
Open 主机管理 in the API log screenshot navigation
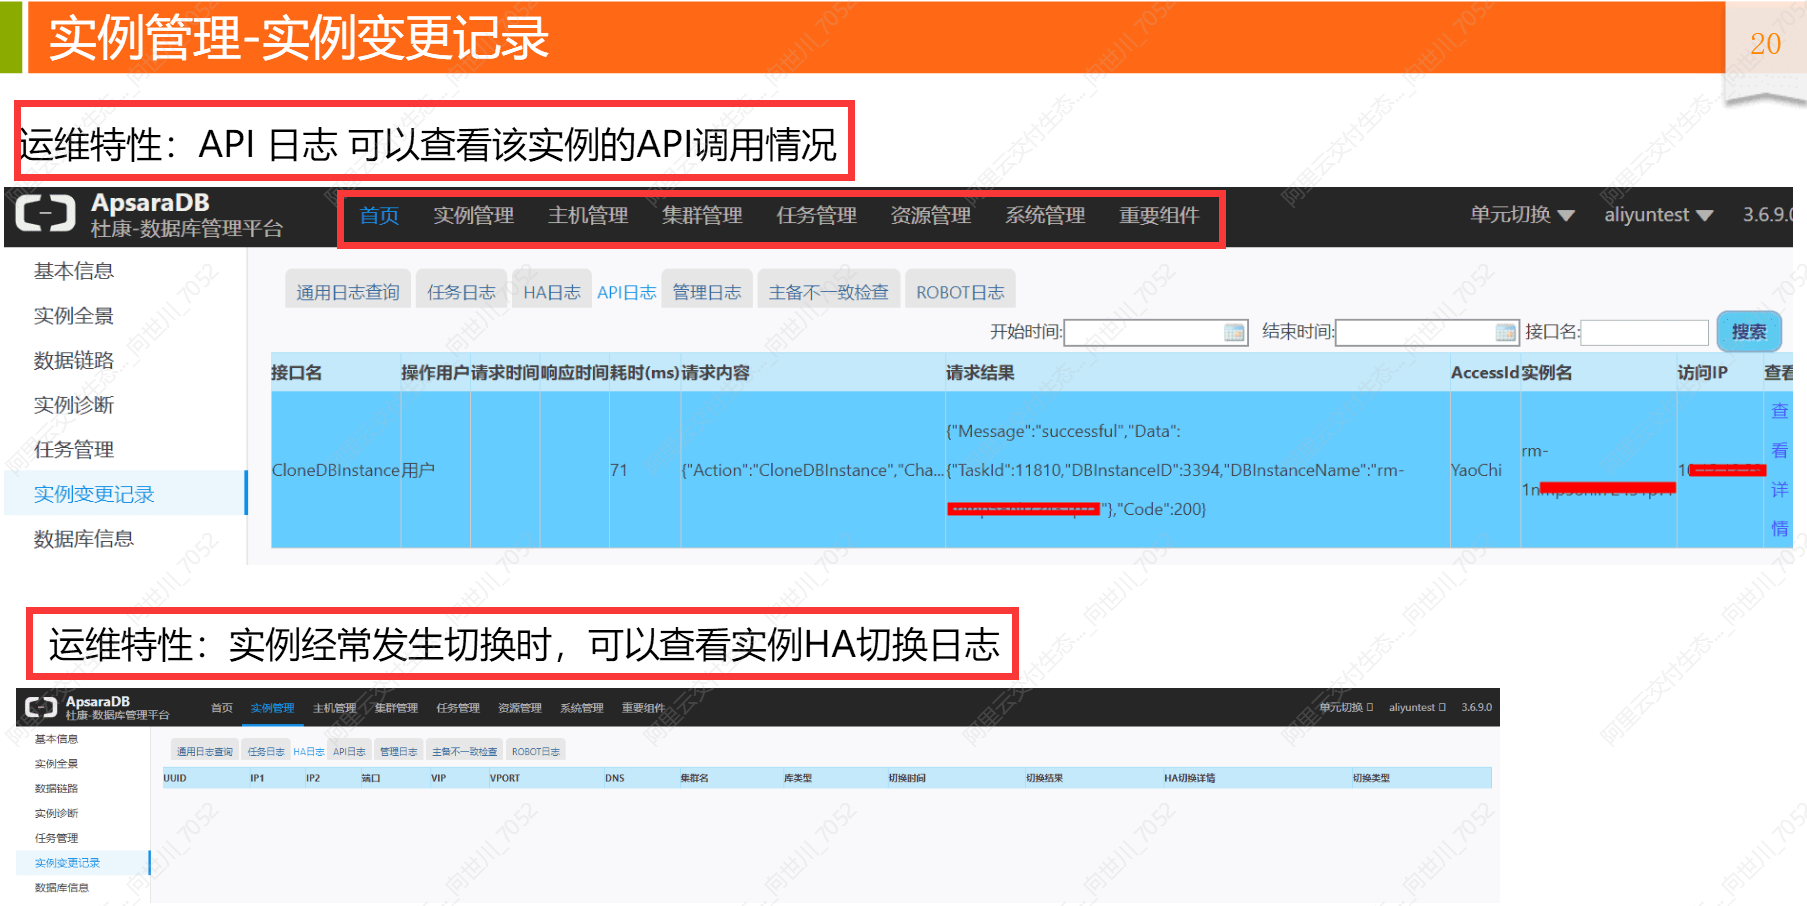[x=588, y=215]
